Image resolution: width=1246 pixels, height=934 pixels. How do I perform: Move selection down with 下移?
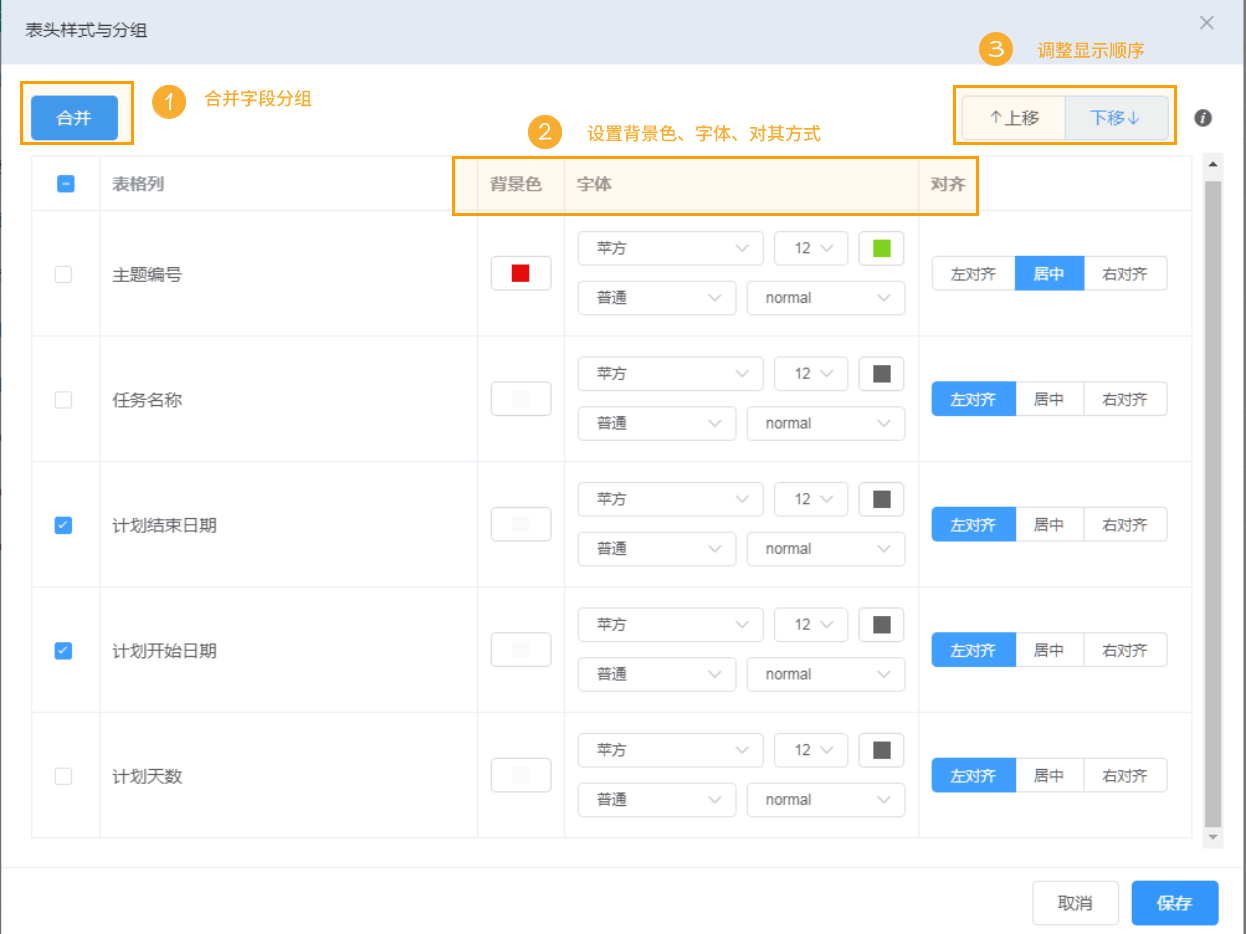1115,118
